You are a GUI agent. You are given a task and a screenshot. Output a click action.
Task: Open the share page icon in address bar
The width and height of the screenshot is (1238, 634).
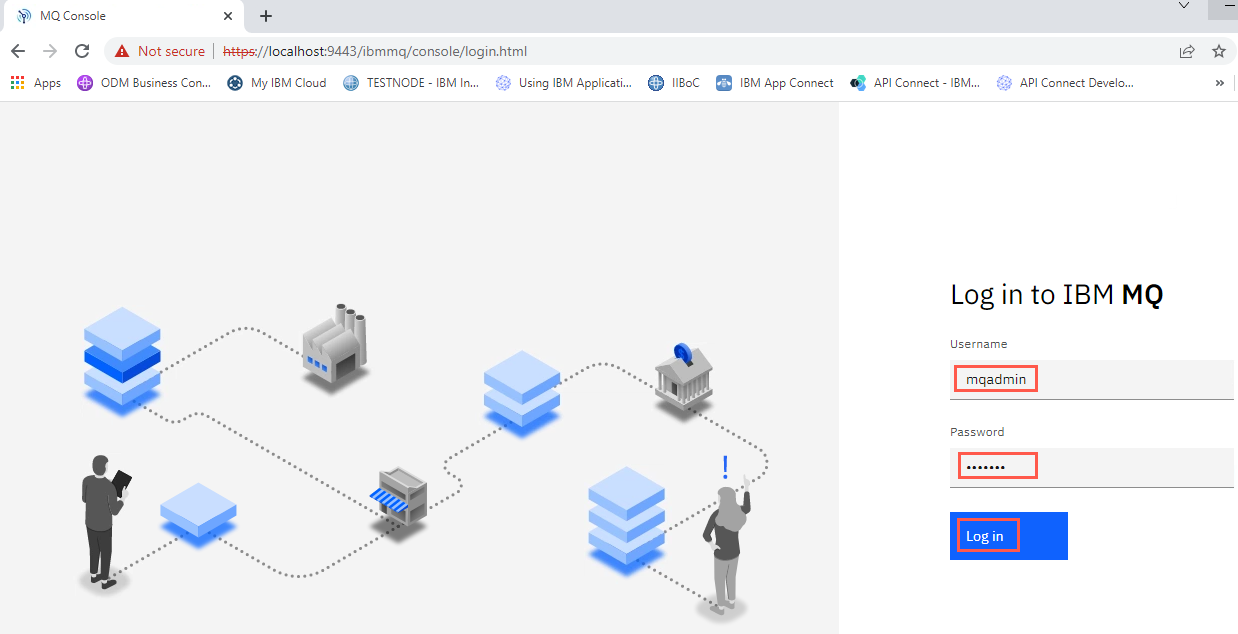tap(1187, 51)
